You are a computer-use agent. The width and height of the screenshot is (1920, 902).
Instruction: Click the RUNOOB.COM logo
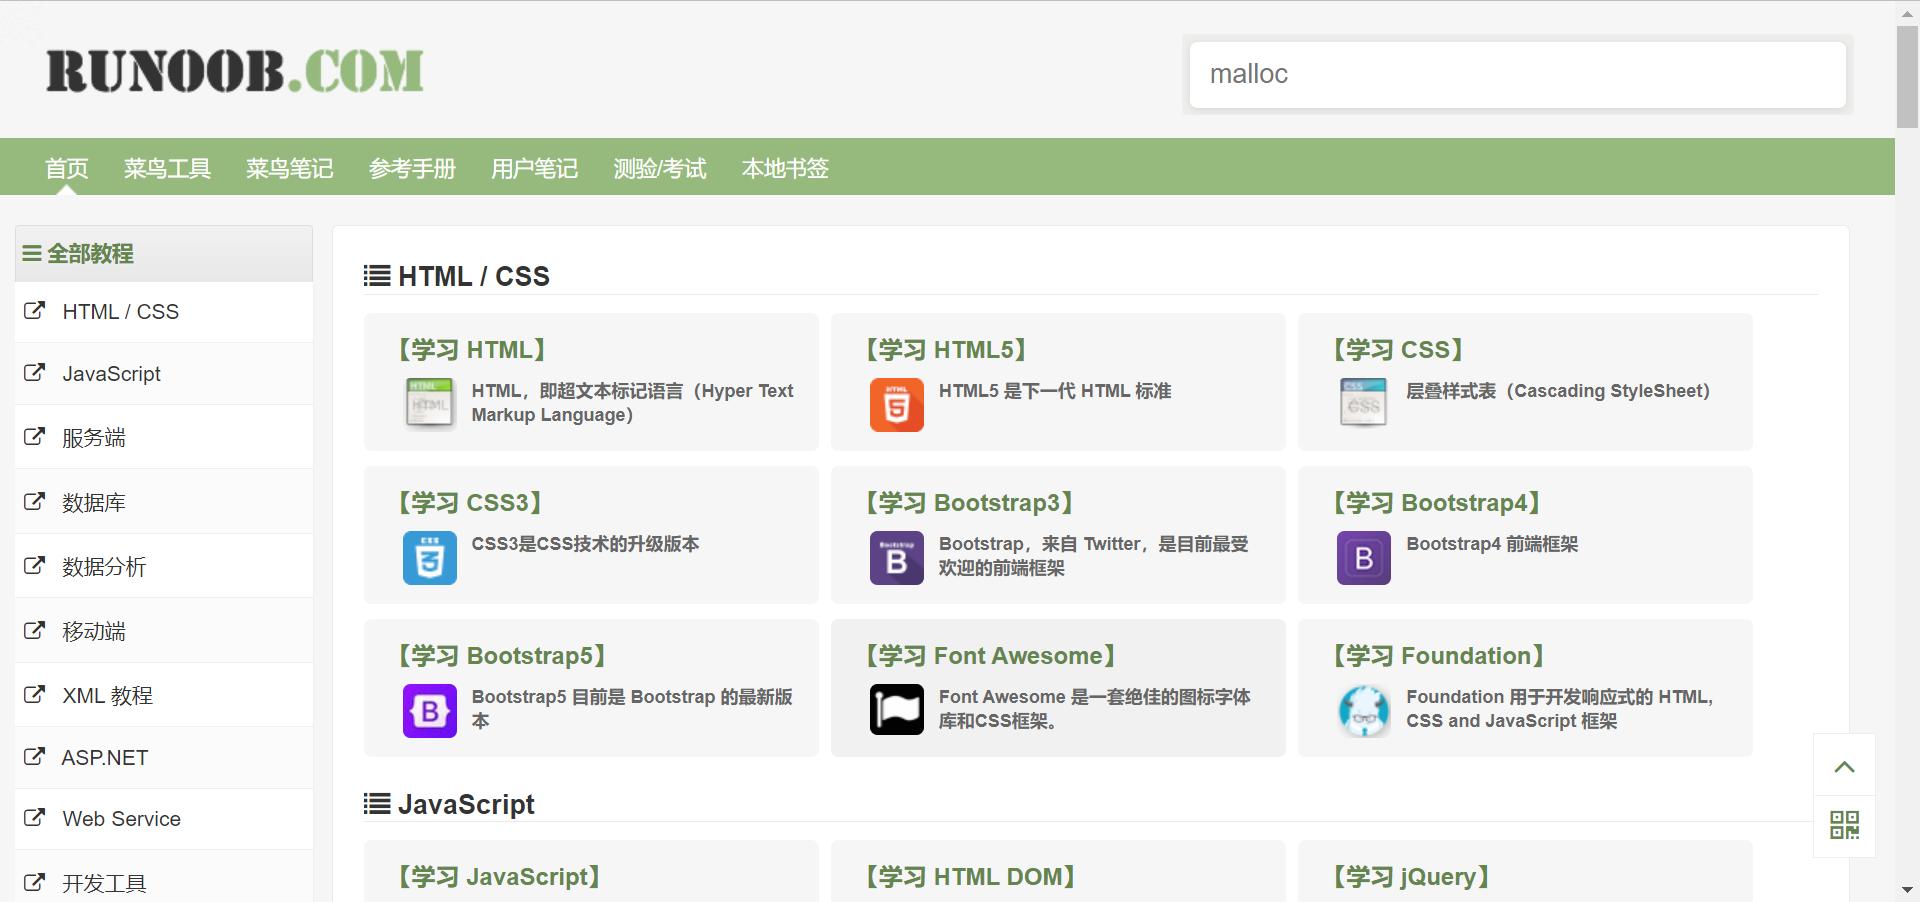click(x=235, y=72)
